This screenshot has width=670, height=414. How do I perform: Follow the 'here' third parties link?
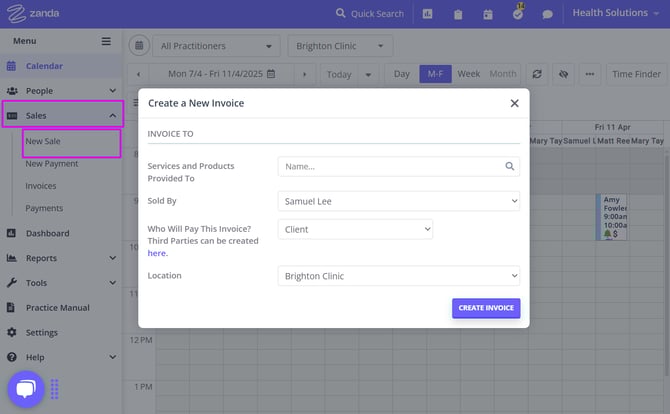(157, 253)
